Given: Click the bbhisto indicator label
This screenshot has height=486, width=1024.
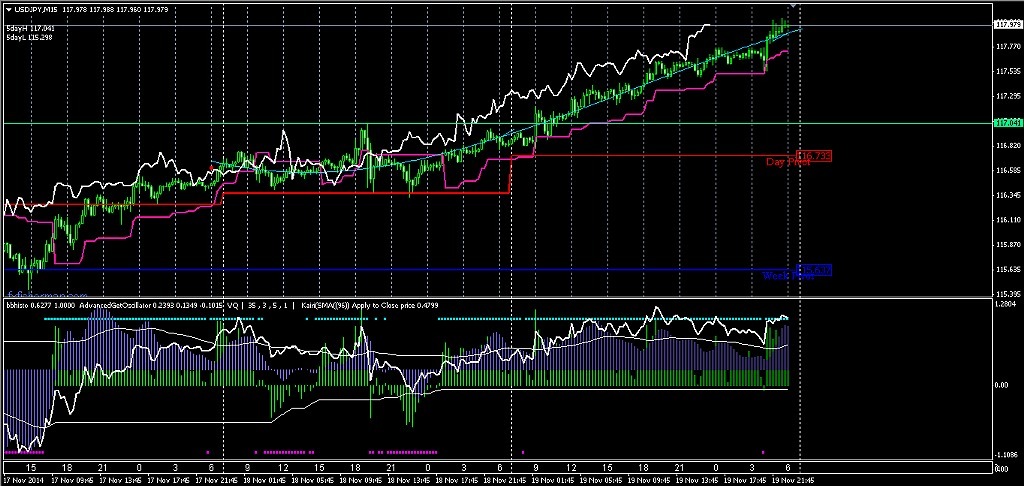Looking at the screenshot, I should click(18, 306).
